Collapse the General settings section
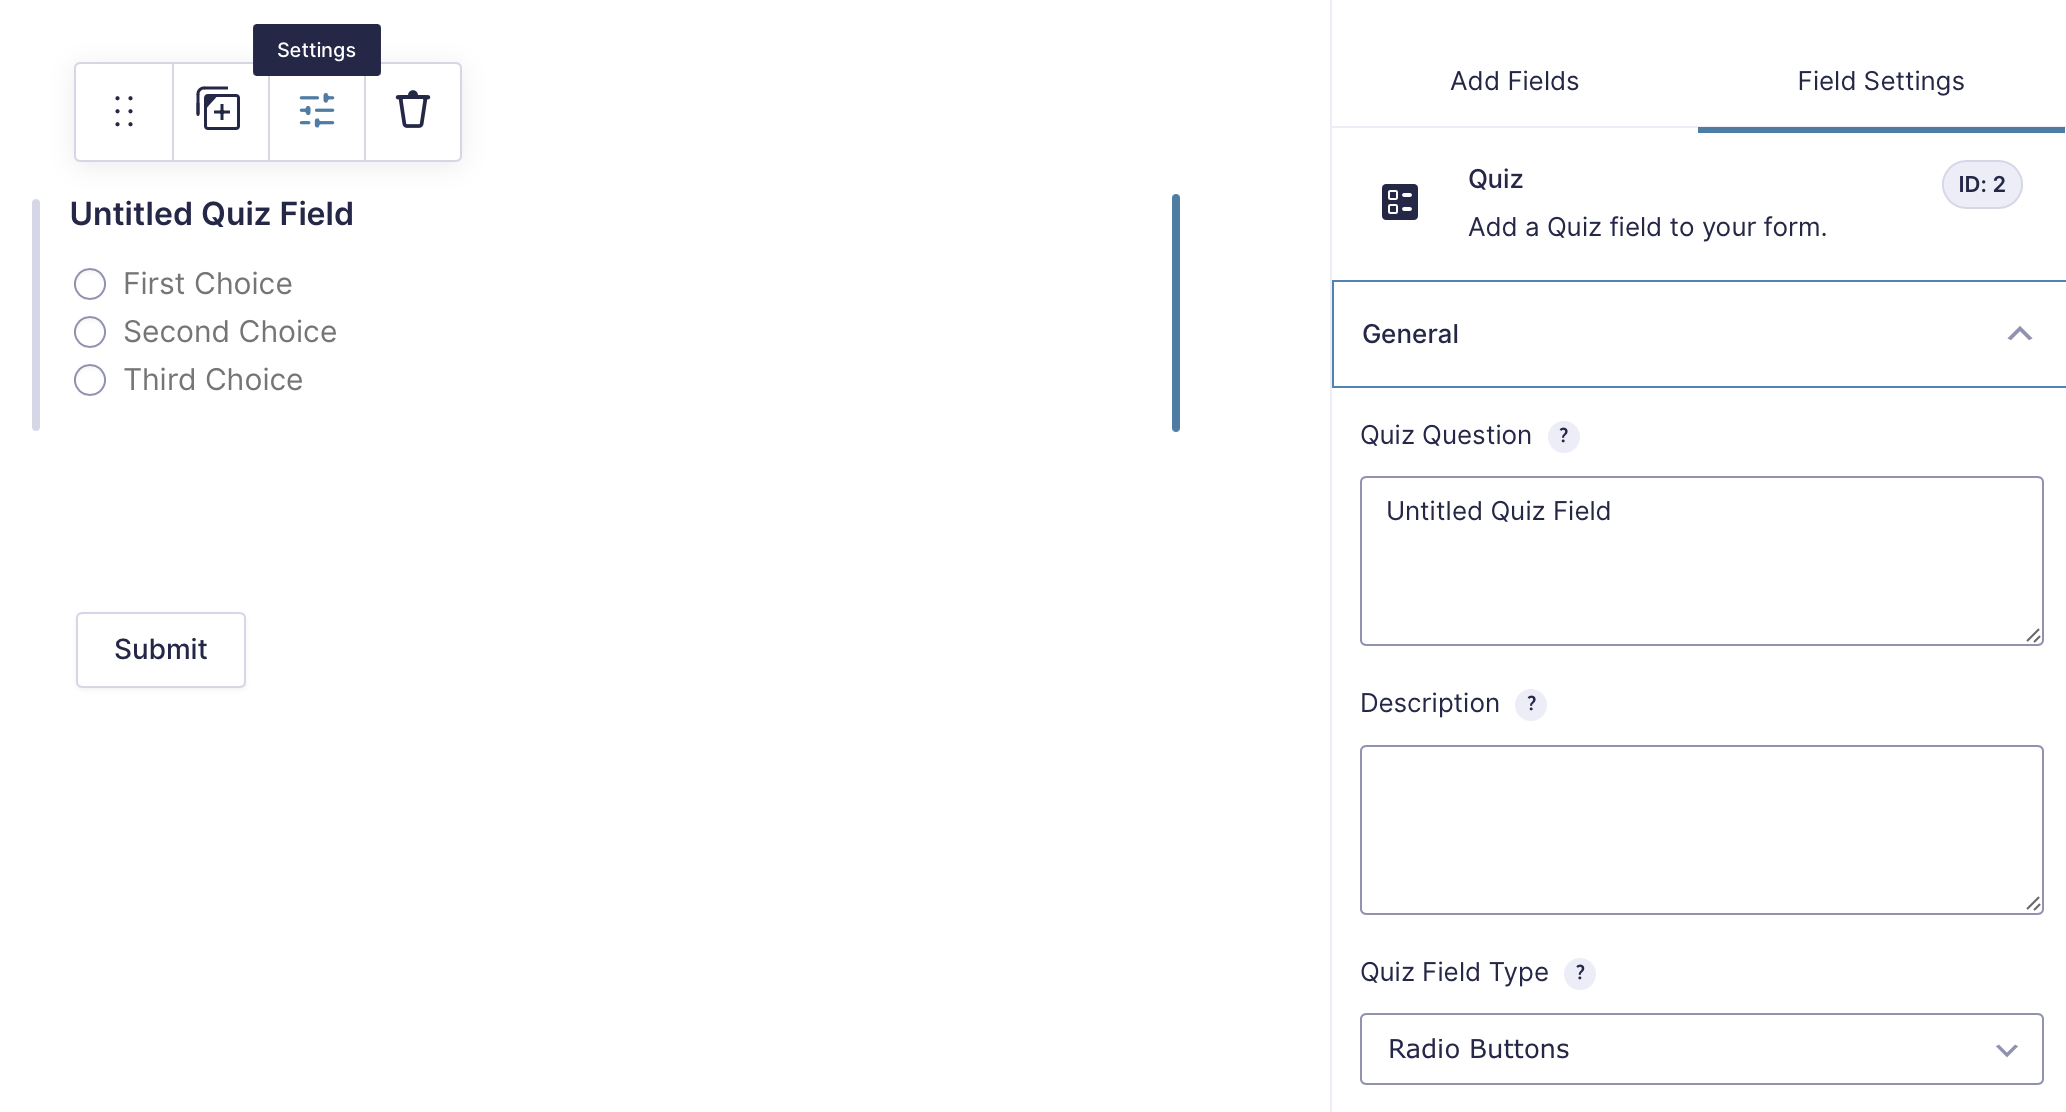The width and height of the screenshot is (2066, 1112). (2019, 334)
